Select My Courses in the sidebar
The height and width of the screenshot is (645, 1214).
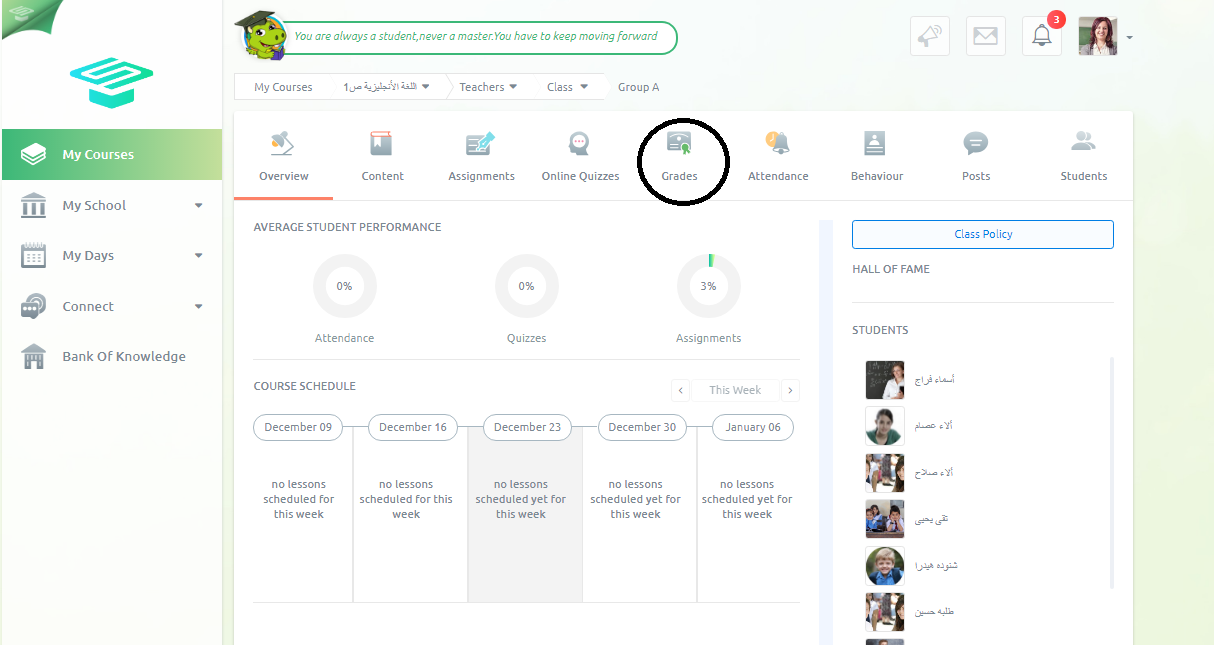(111, 154)
